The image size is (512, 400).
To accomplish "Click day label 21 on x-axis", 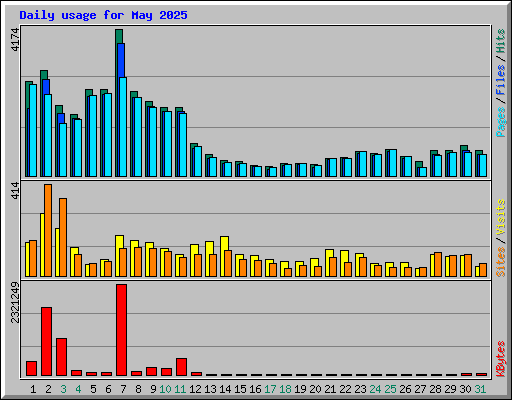I will [330, 389].
